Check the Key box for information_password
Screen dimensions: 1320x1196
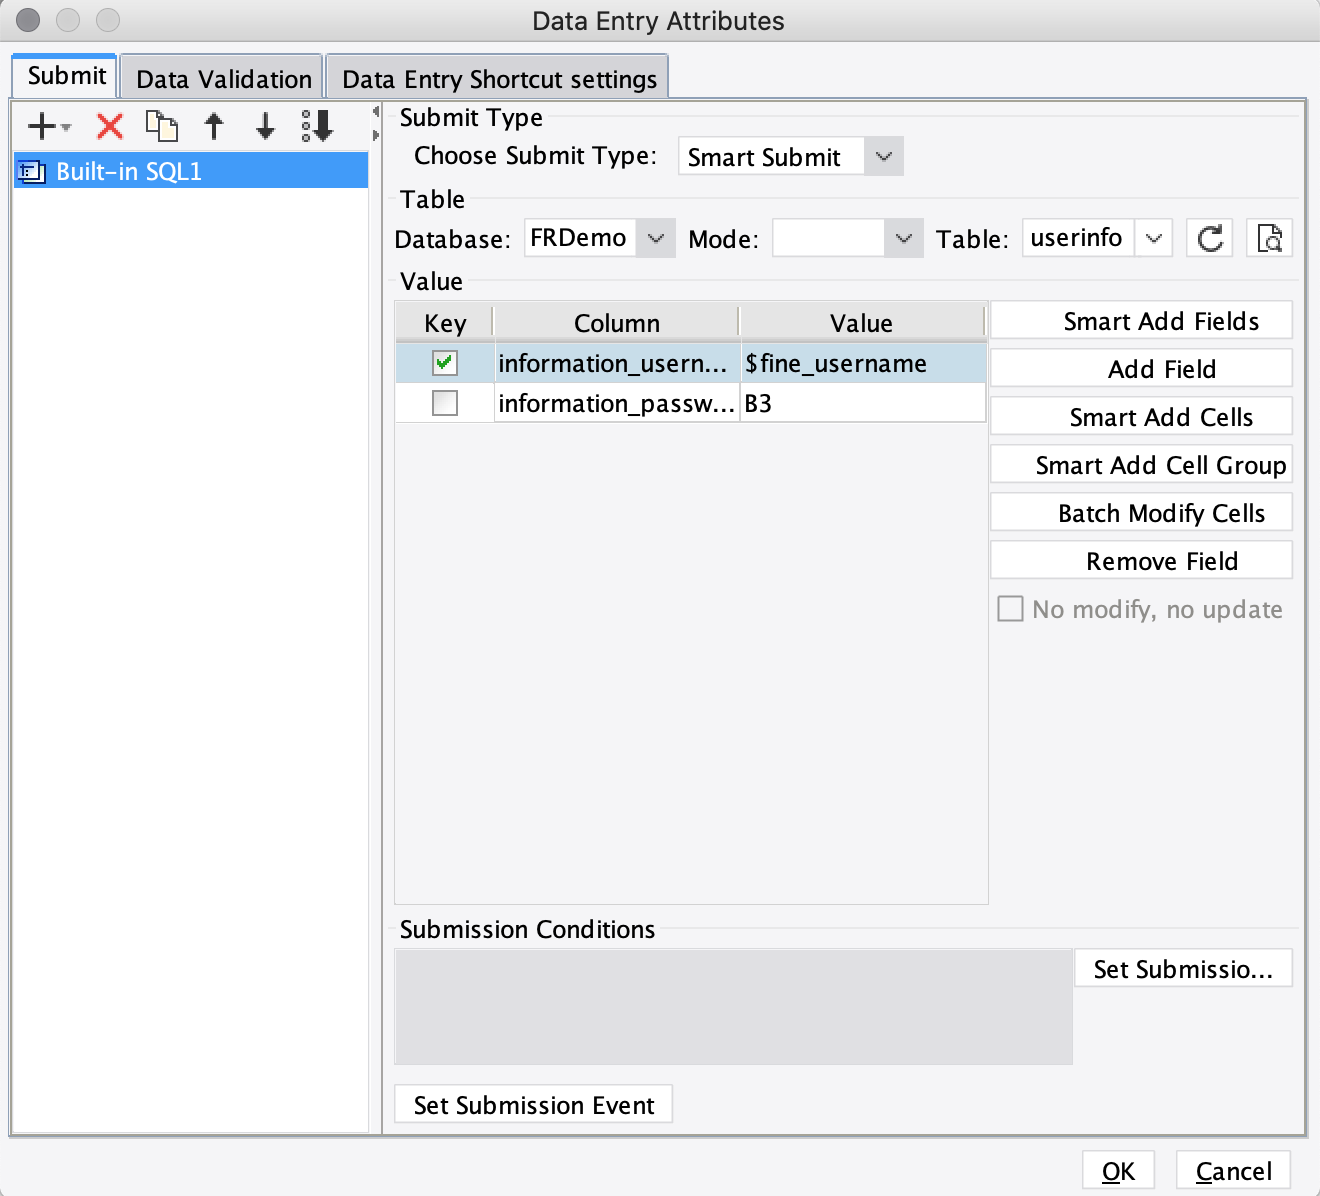click(445, 403)
